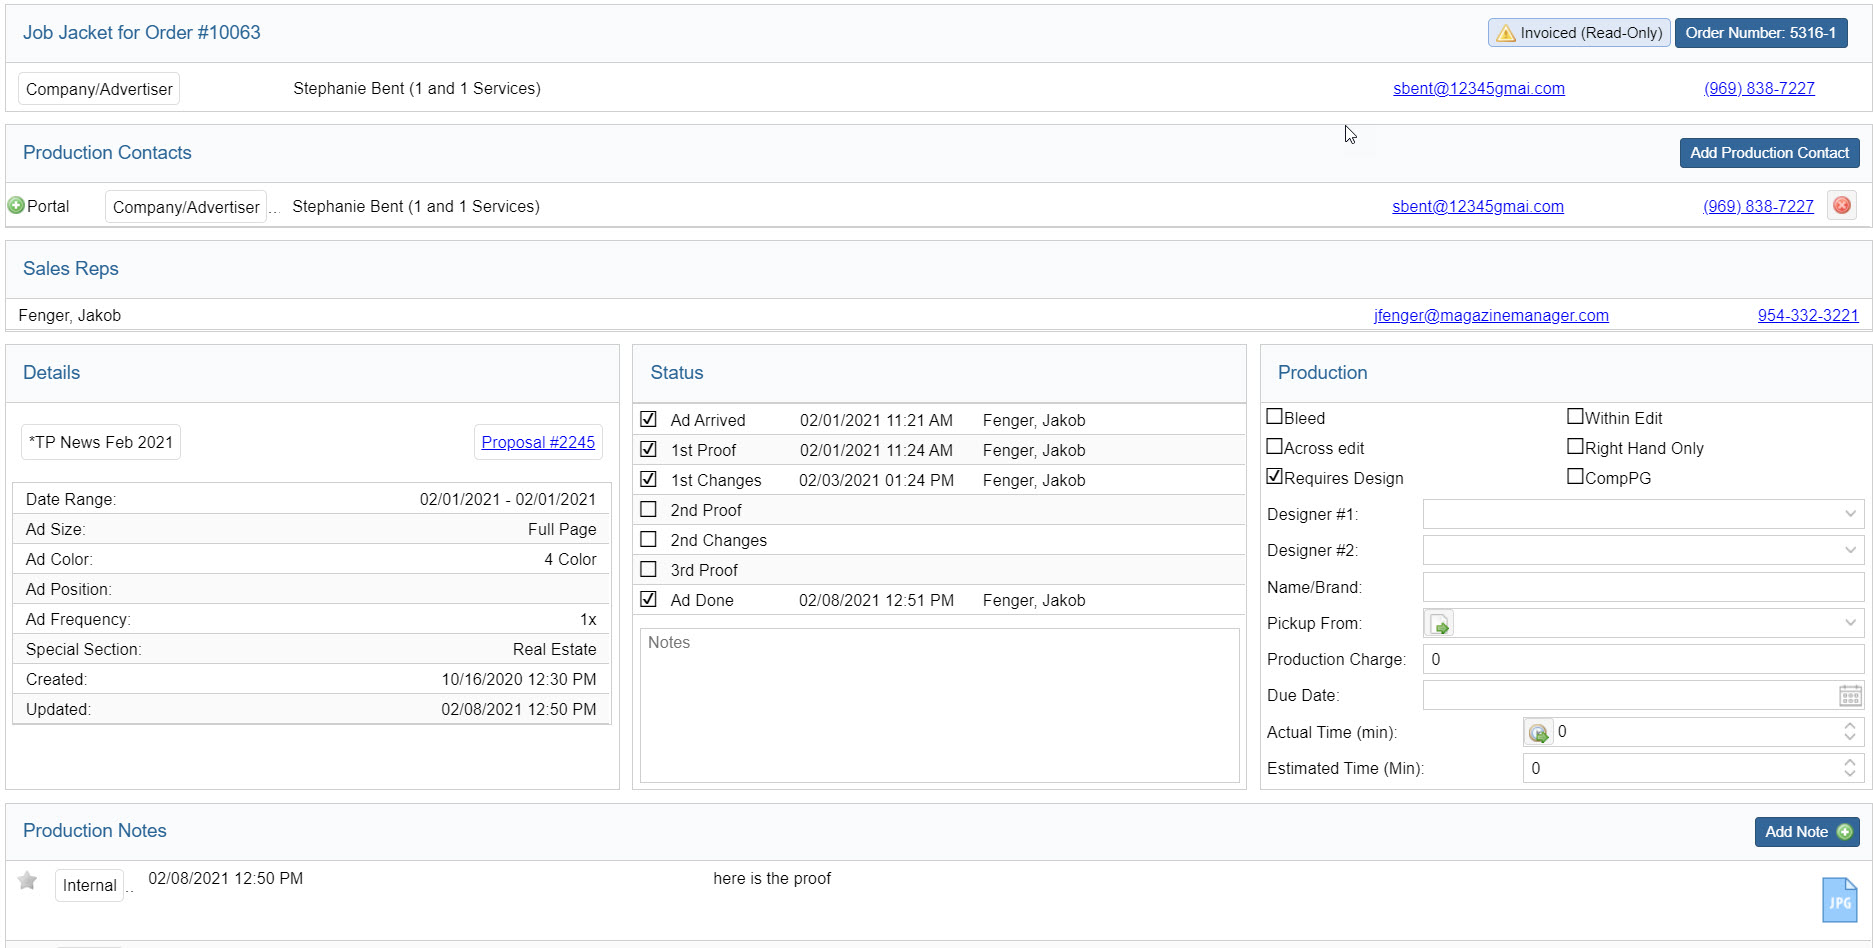1873x948 pixels.
Task: Remove production contact with red X icon
Action: pyautogui.click(x=1841, y=206)
